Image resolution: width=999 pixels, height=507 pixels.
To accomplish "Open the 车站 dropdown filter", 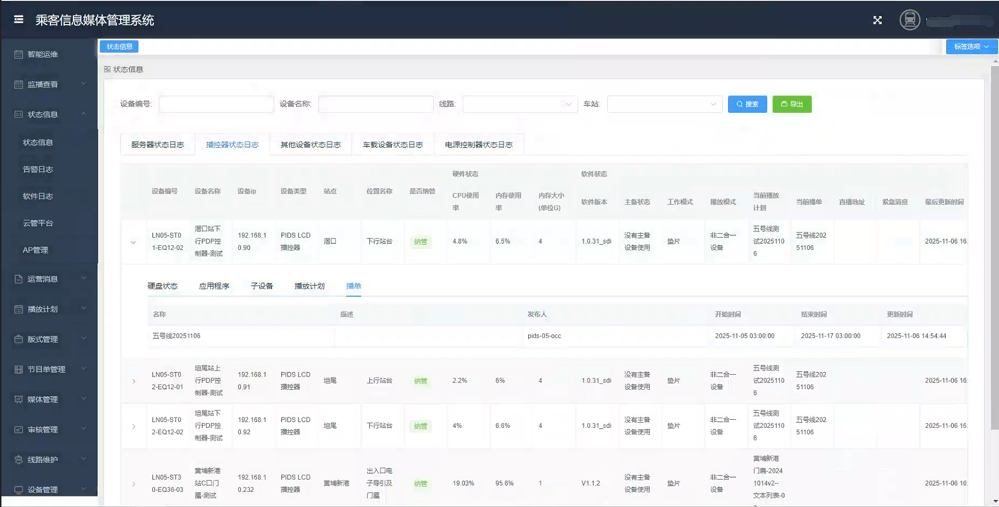I will pos(664,104).
